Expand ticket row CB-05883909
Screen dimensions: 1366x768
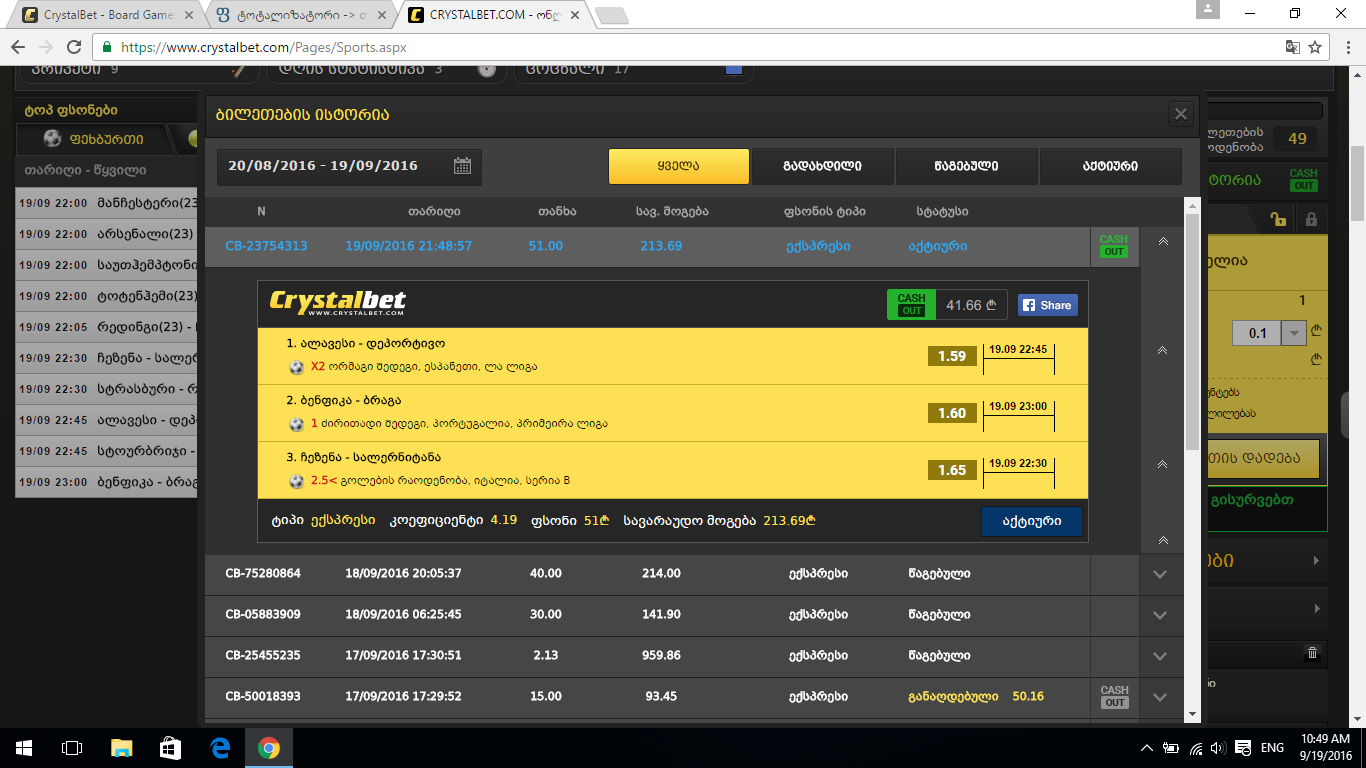coord(1160,615)
